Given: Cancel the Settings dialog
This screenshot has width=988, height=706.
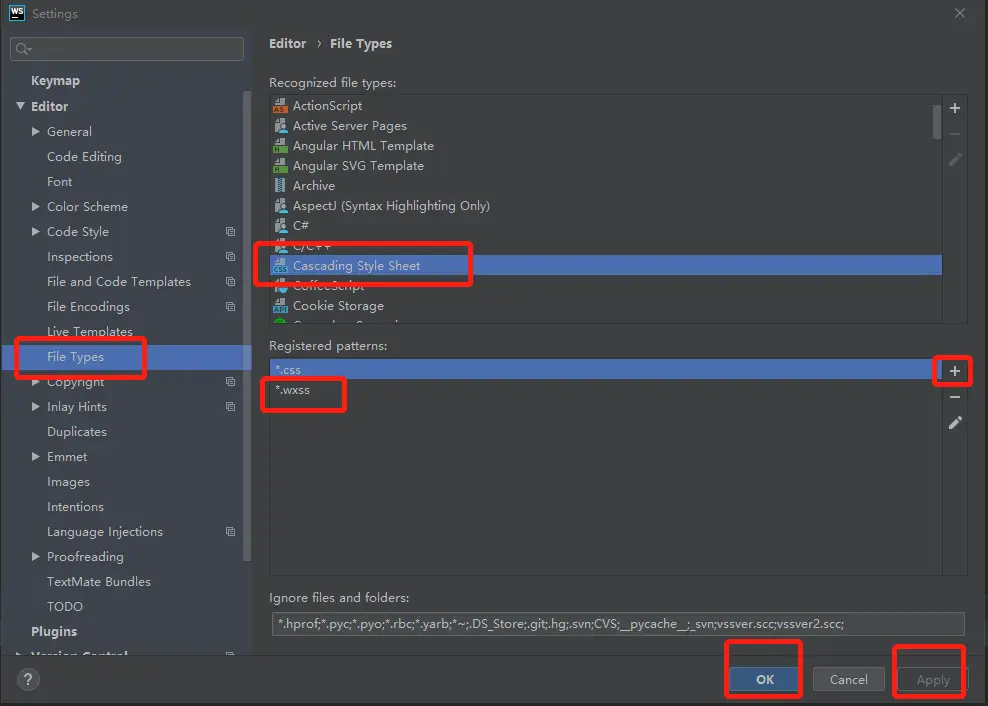Looking at the screenshot, I should coord(849,680).
